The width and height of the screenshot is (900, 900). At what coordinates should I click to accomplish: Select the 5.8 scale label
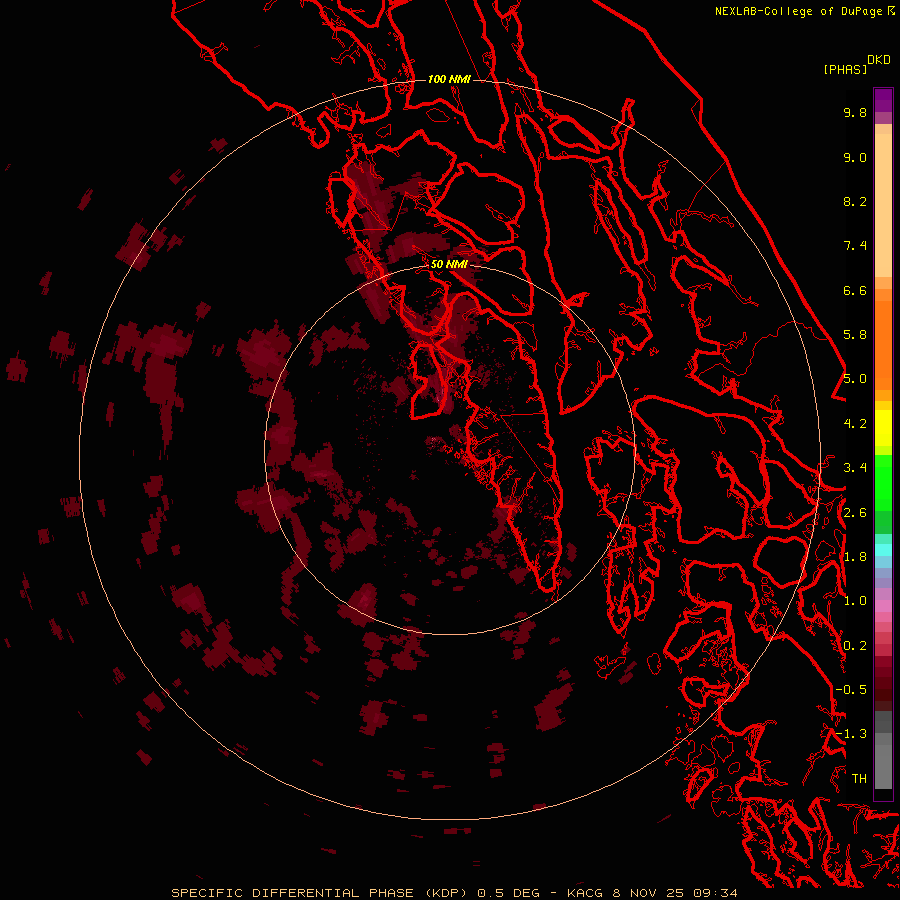[855, 335]
